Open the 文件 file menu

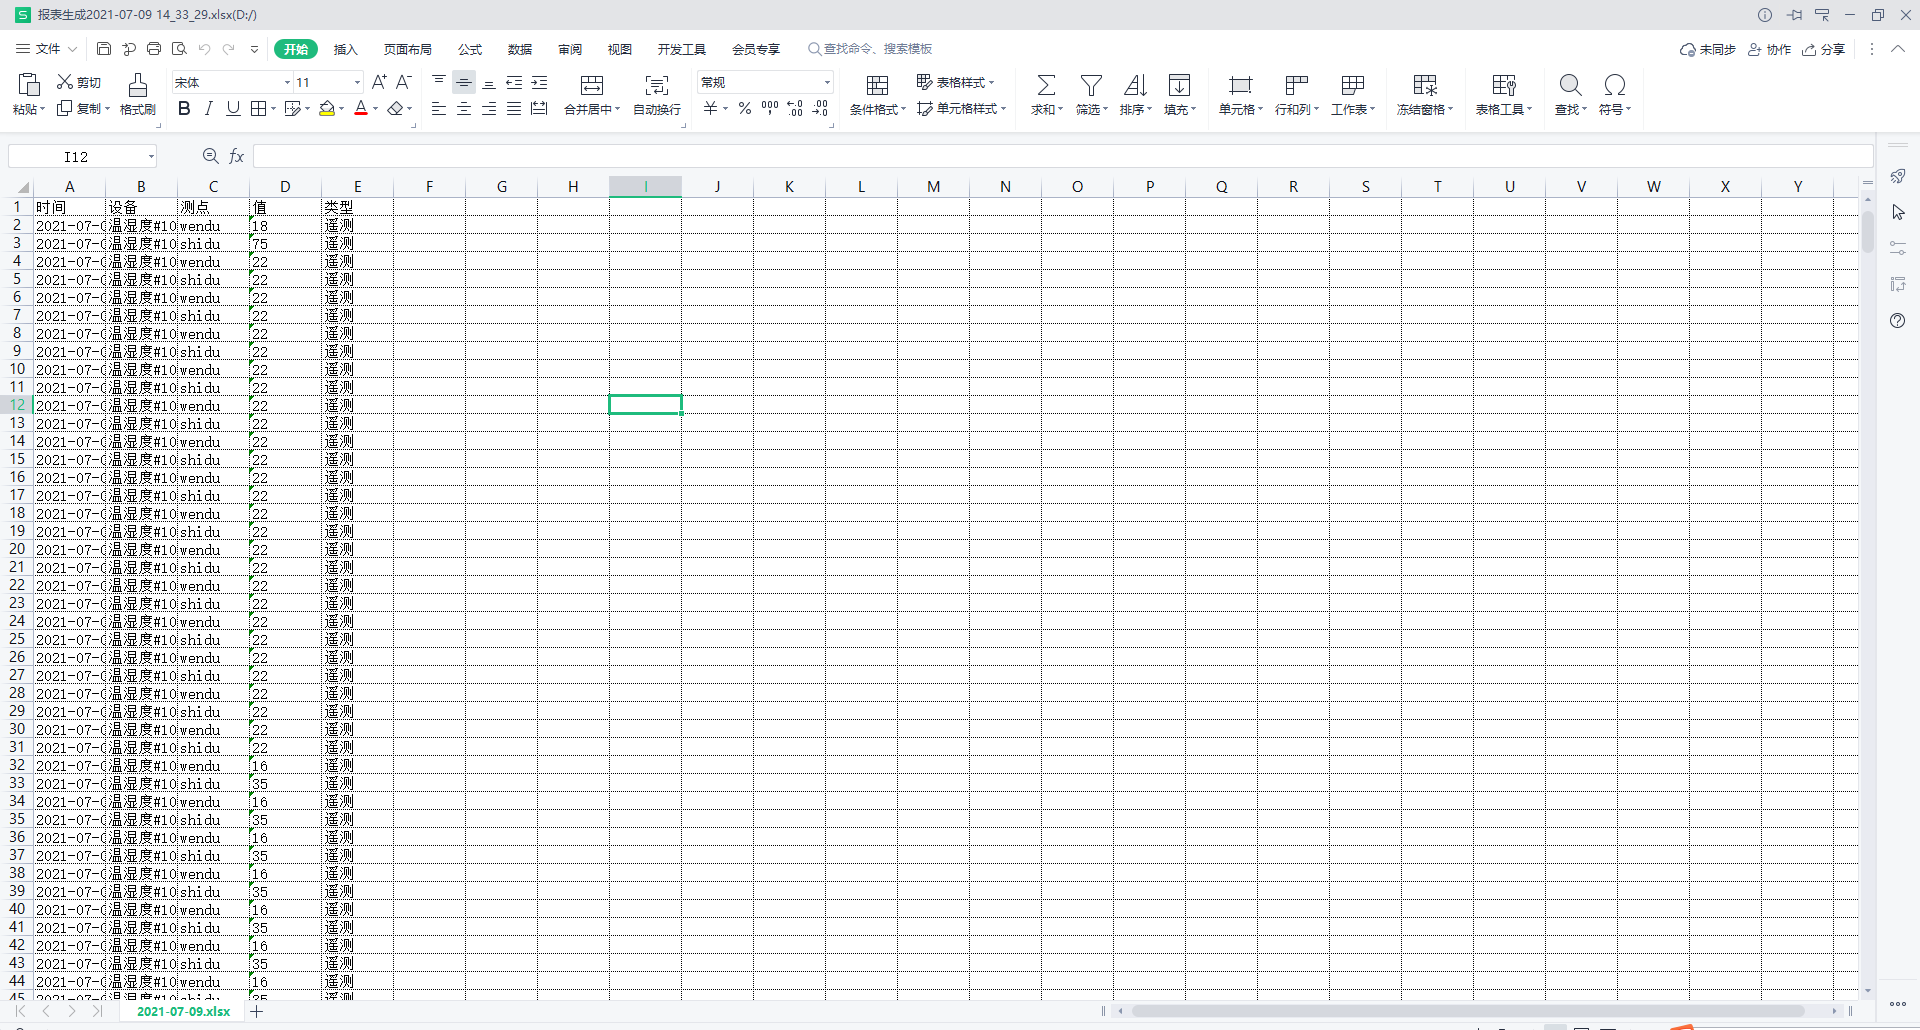[x=46, y=49]
